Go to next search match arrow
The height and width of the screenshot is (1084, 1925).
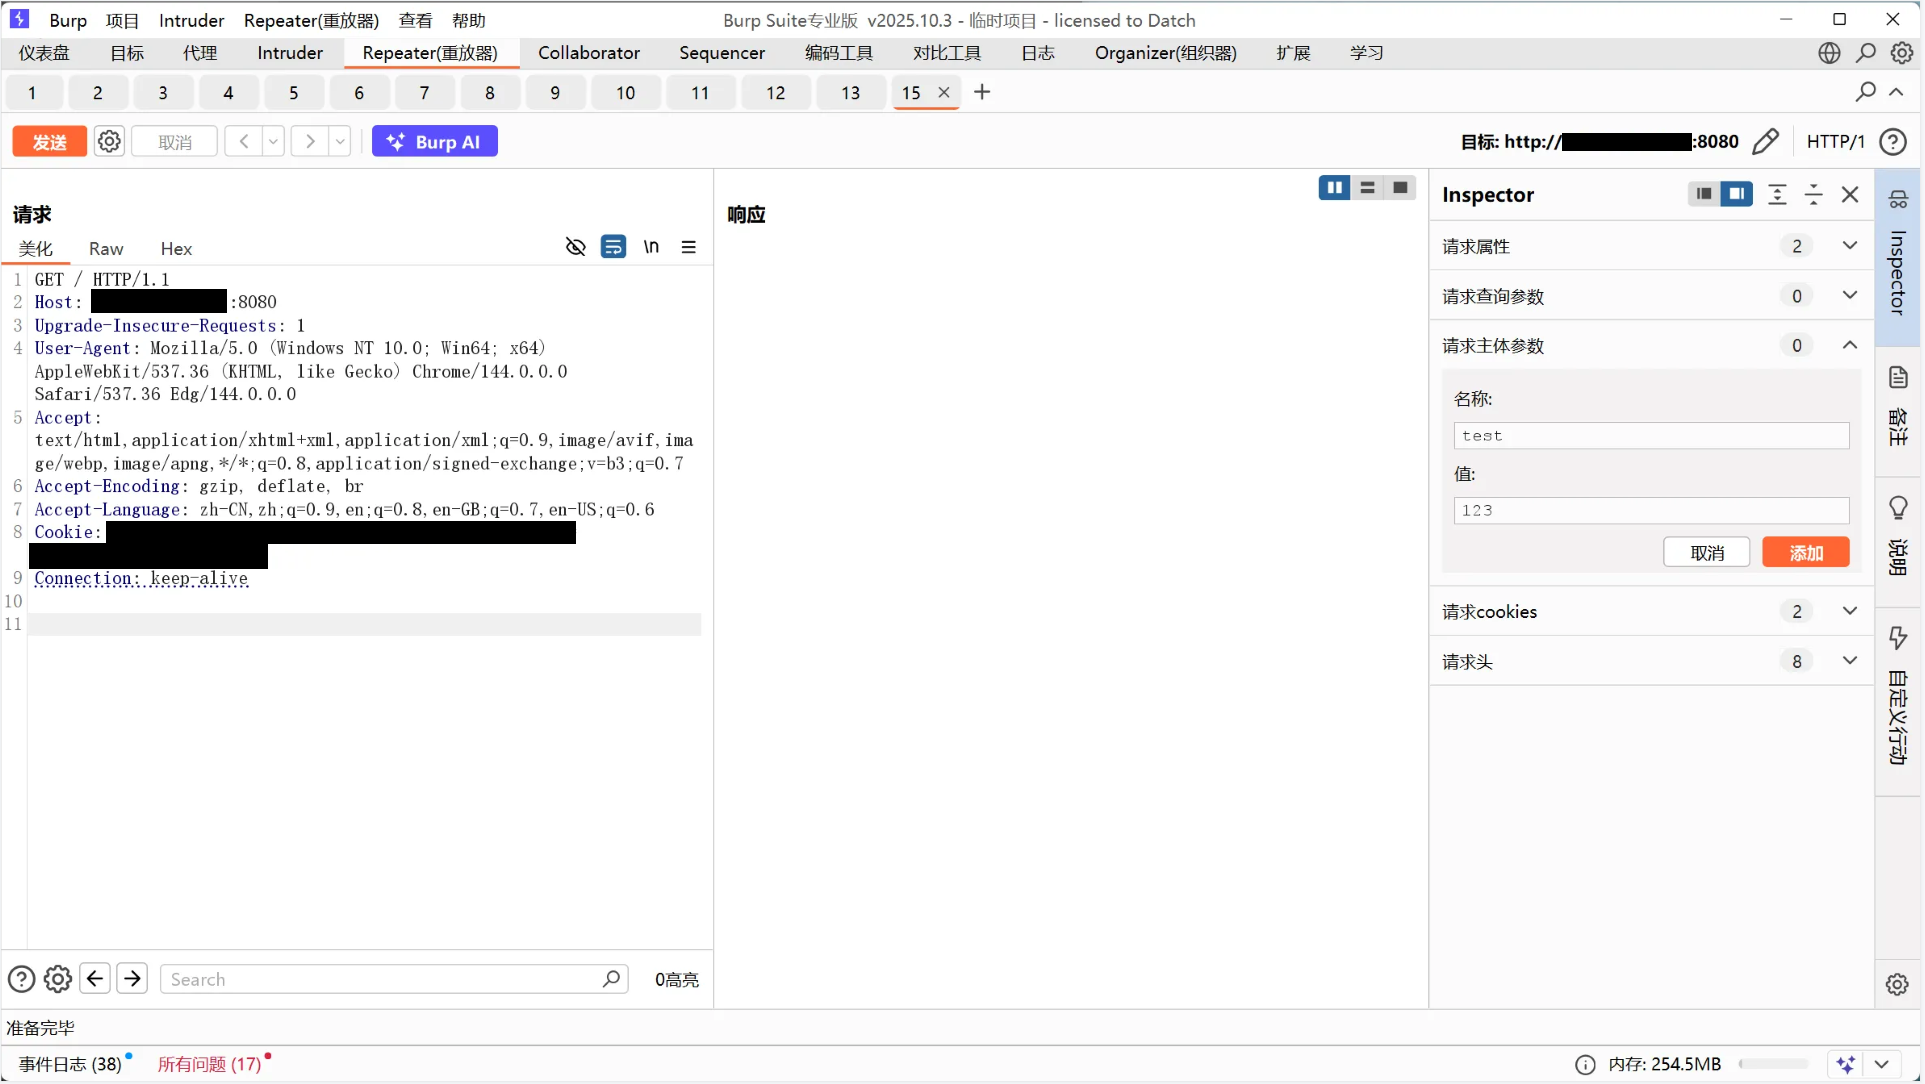pos(132,978)
